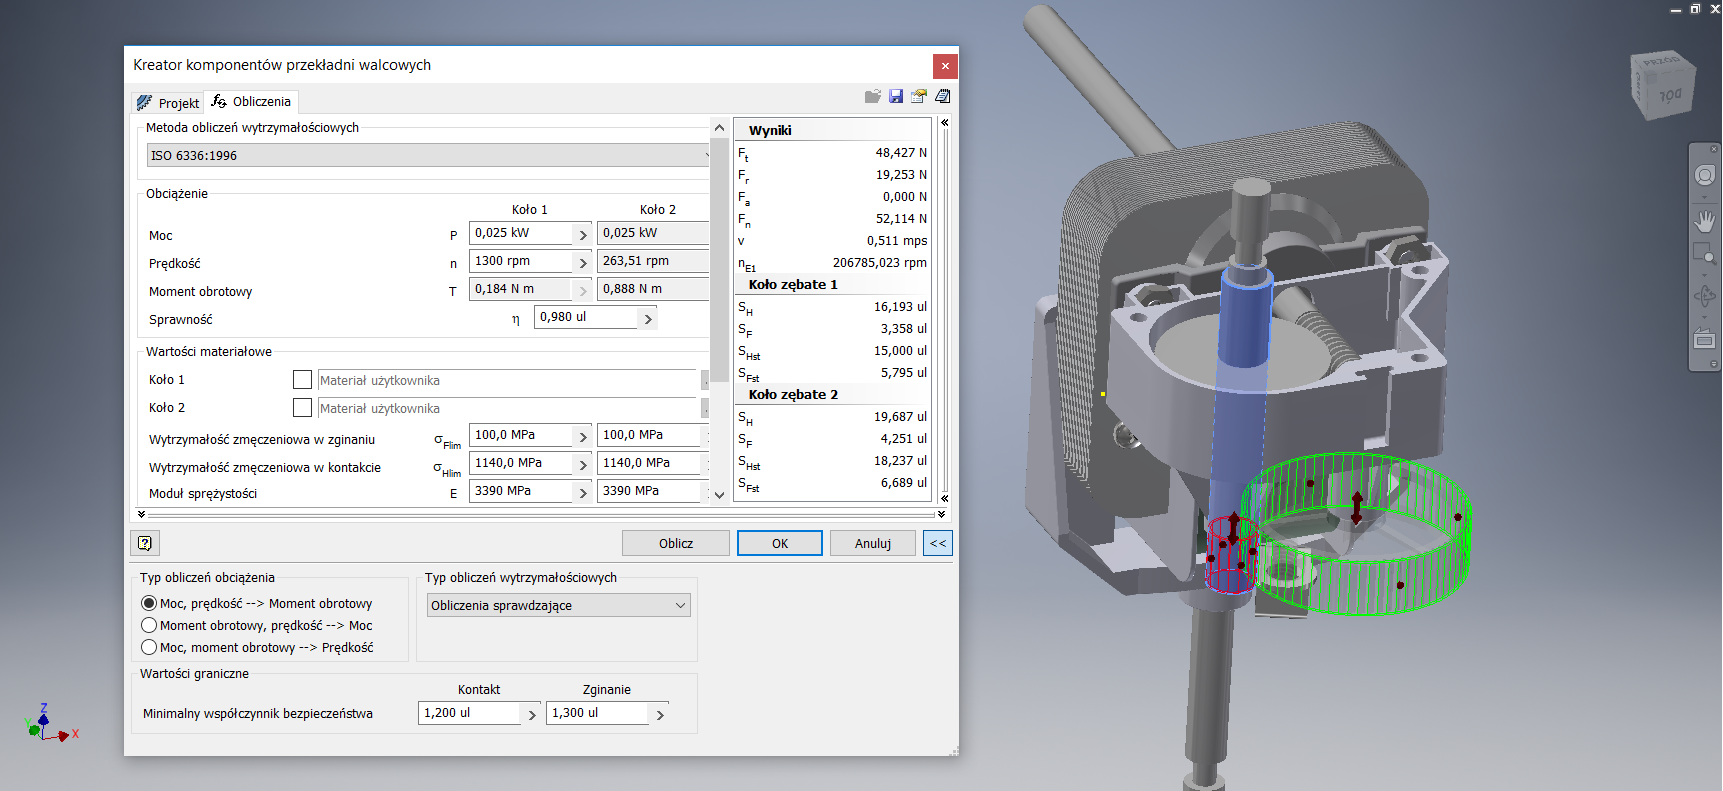Click the double-chevron splitter below material values
The height and width of the screenshot is (791, 1723).
tap(142, 514)
